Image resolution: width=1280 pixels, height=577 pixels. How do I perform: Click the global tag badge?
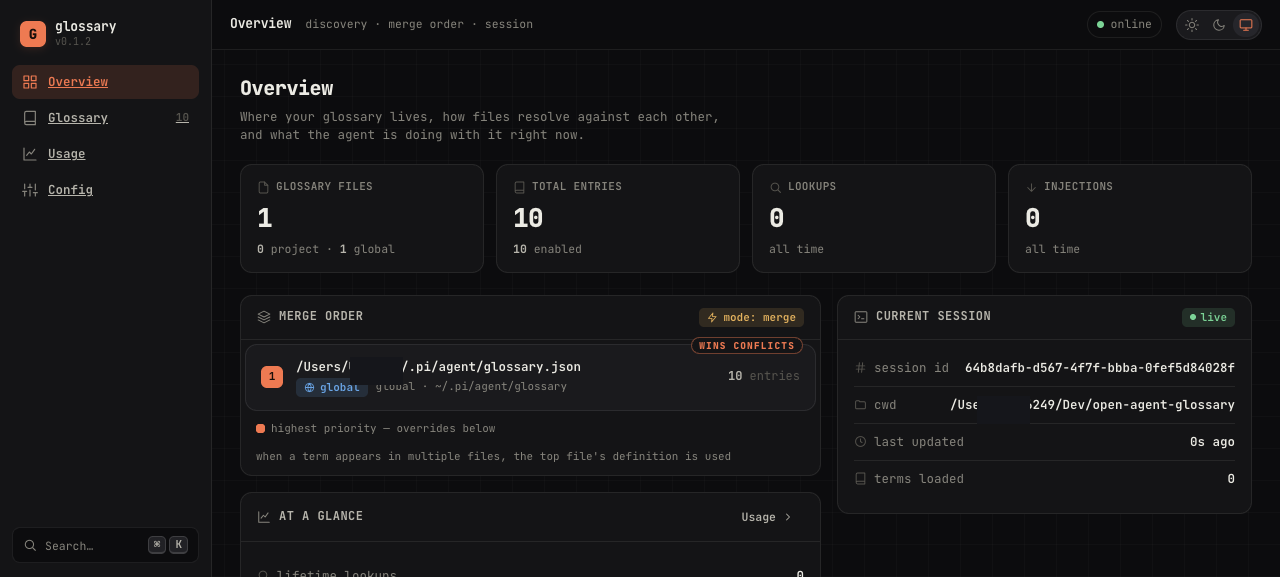332,388
